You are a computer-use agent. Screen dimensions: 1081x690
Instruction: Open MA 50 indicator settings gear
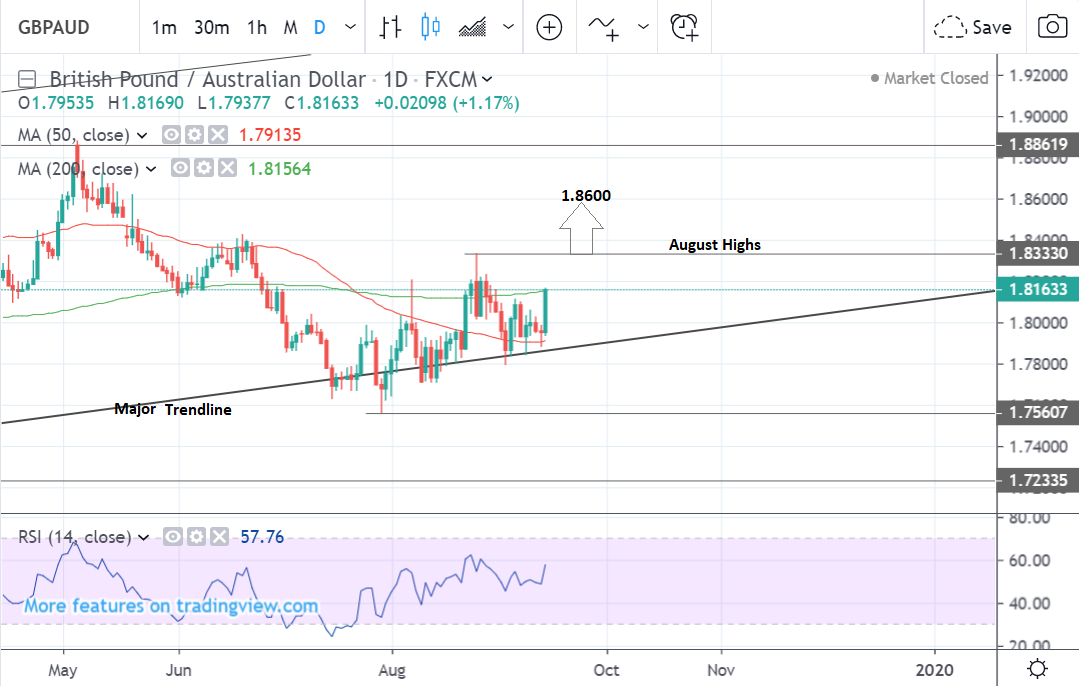click(194, 134)
